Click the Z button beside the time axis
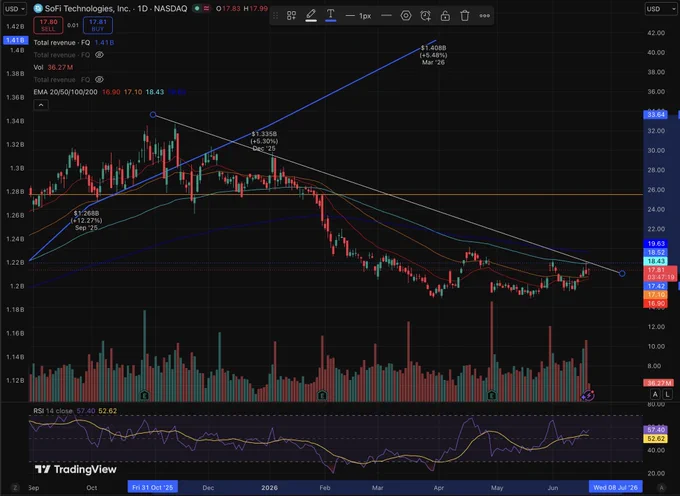This screenshot has height=496, width=680. click(15, 487)
